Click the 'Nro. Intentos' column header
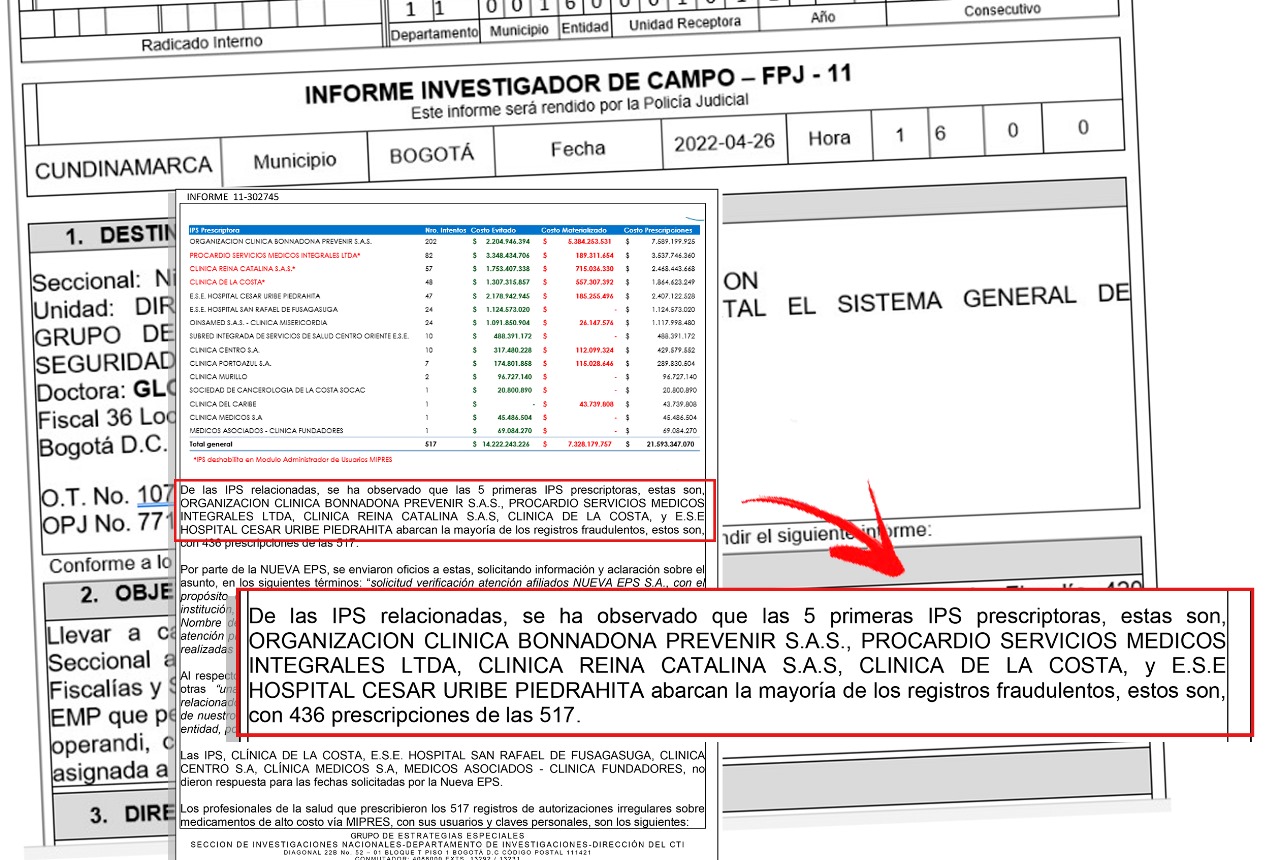The width and height of the screenshot is (1280, 860). [x=444, y=230]
